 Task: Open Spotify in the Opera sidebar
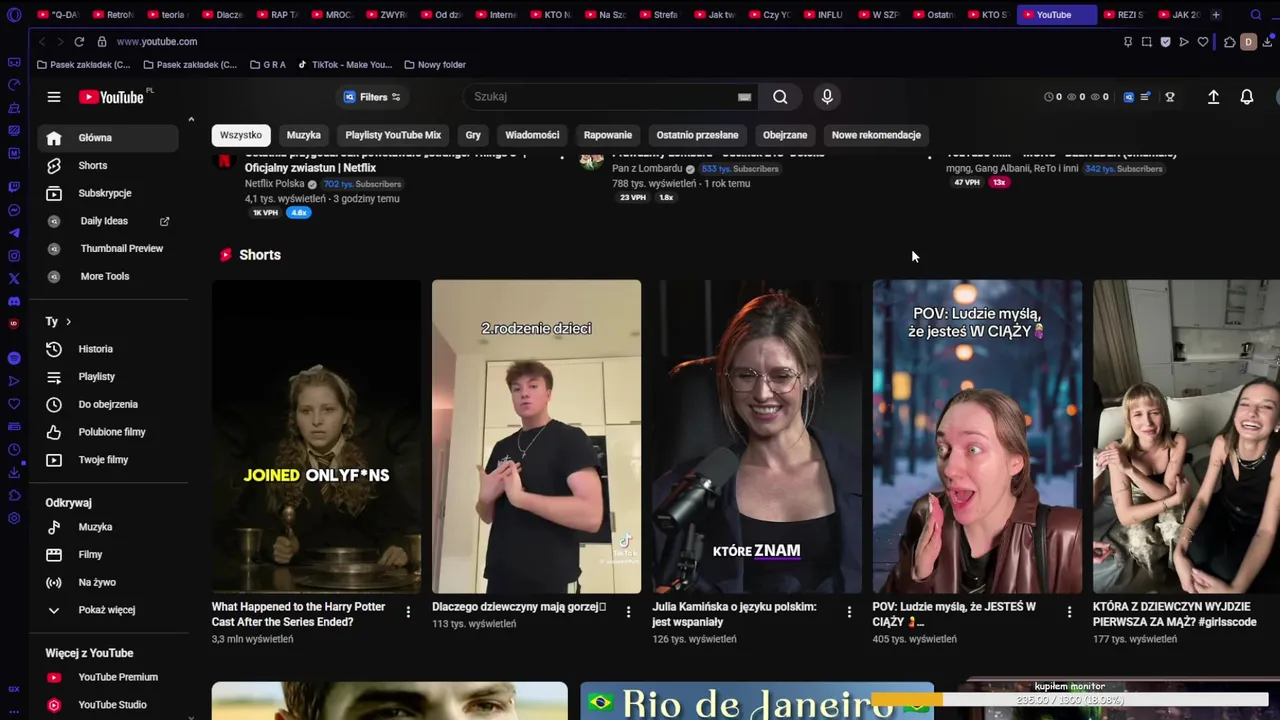(x=14, y=358)
